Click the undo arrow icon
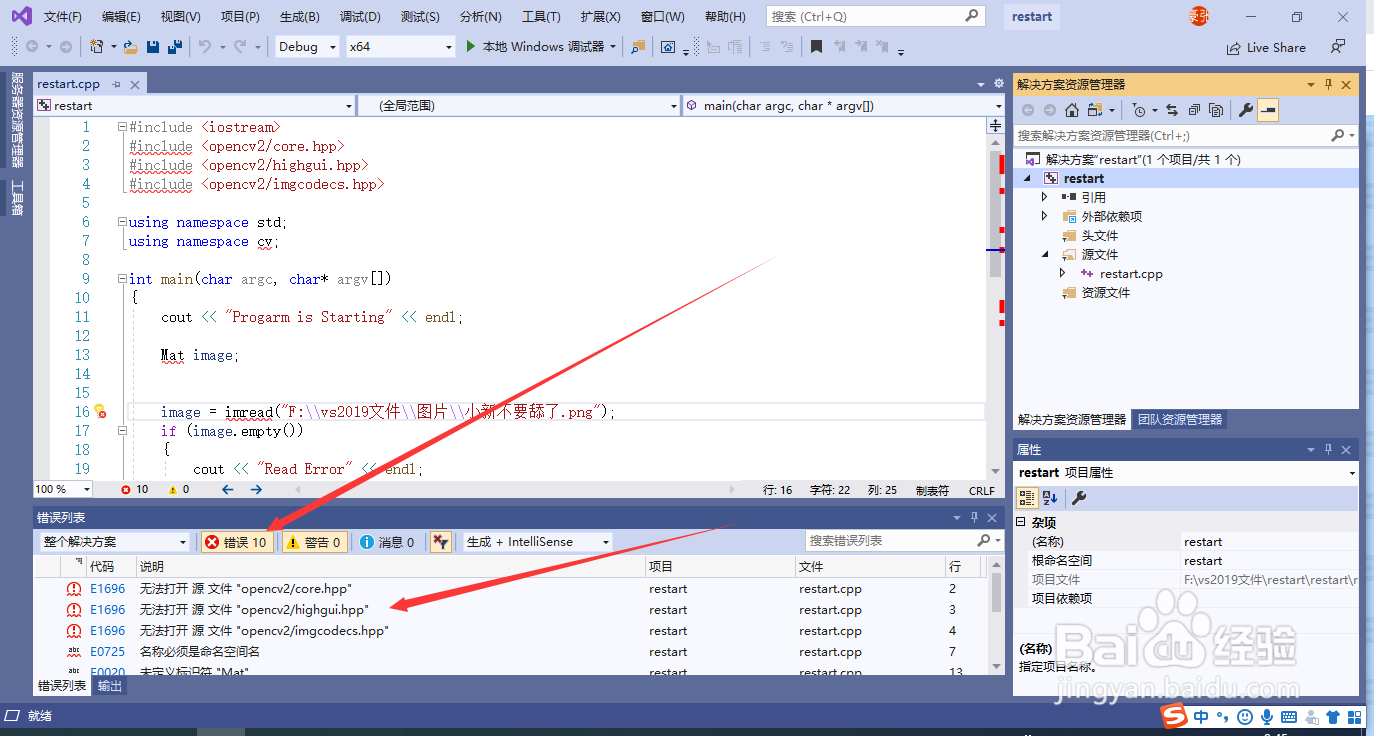The height and width of the screenshot is (736, 1374). [205, 46]
